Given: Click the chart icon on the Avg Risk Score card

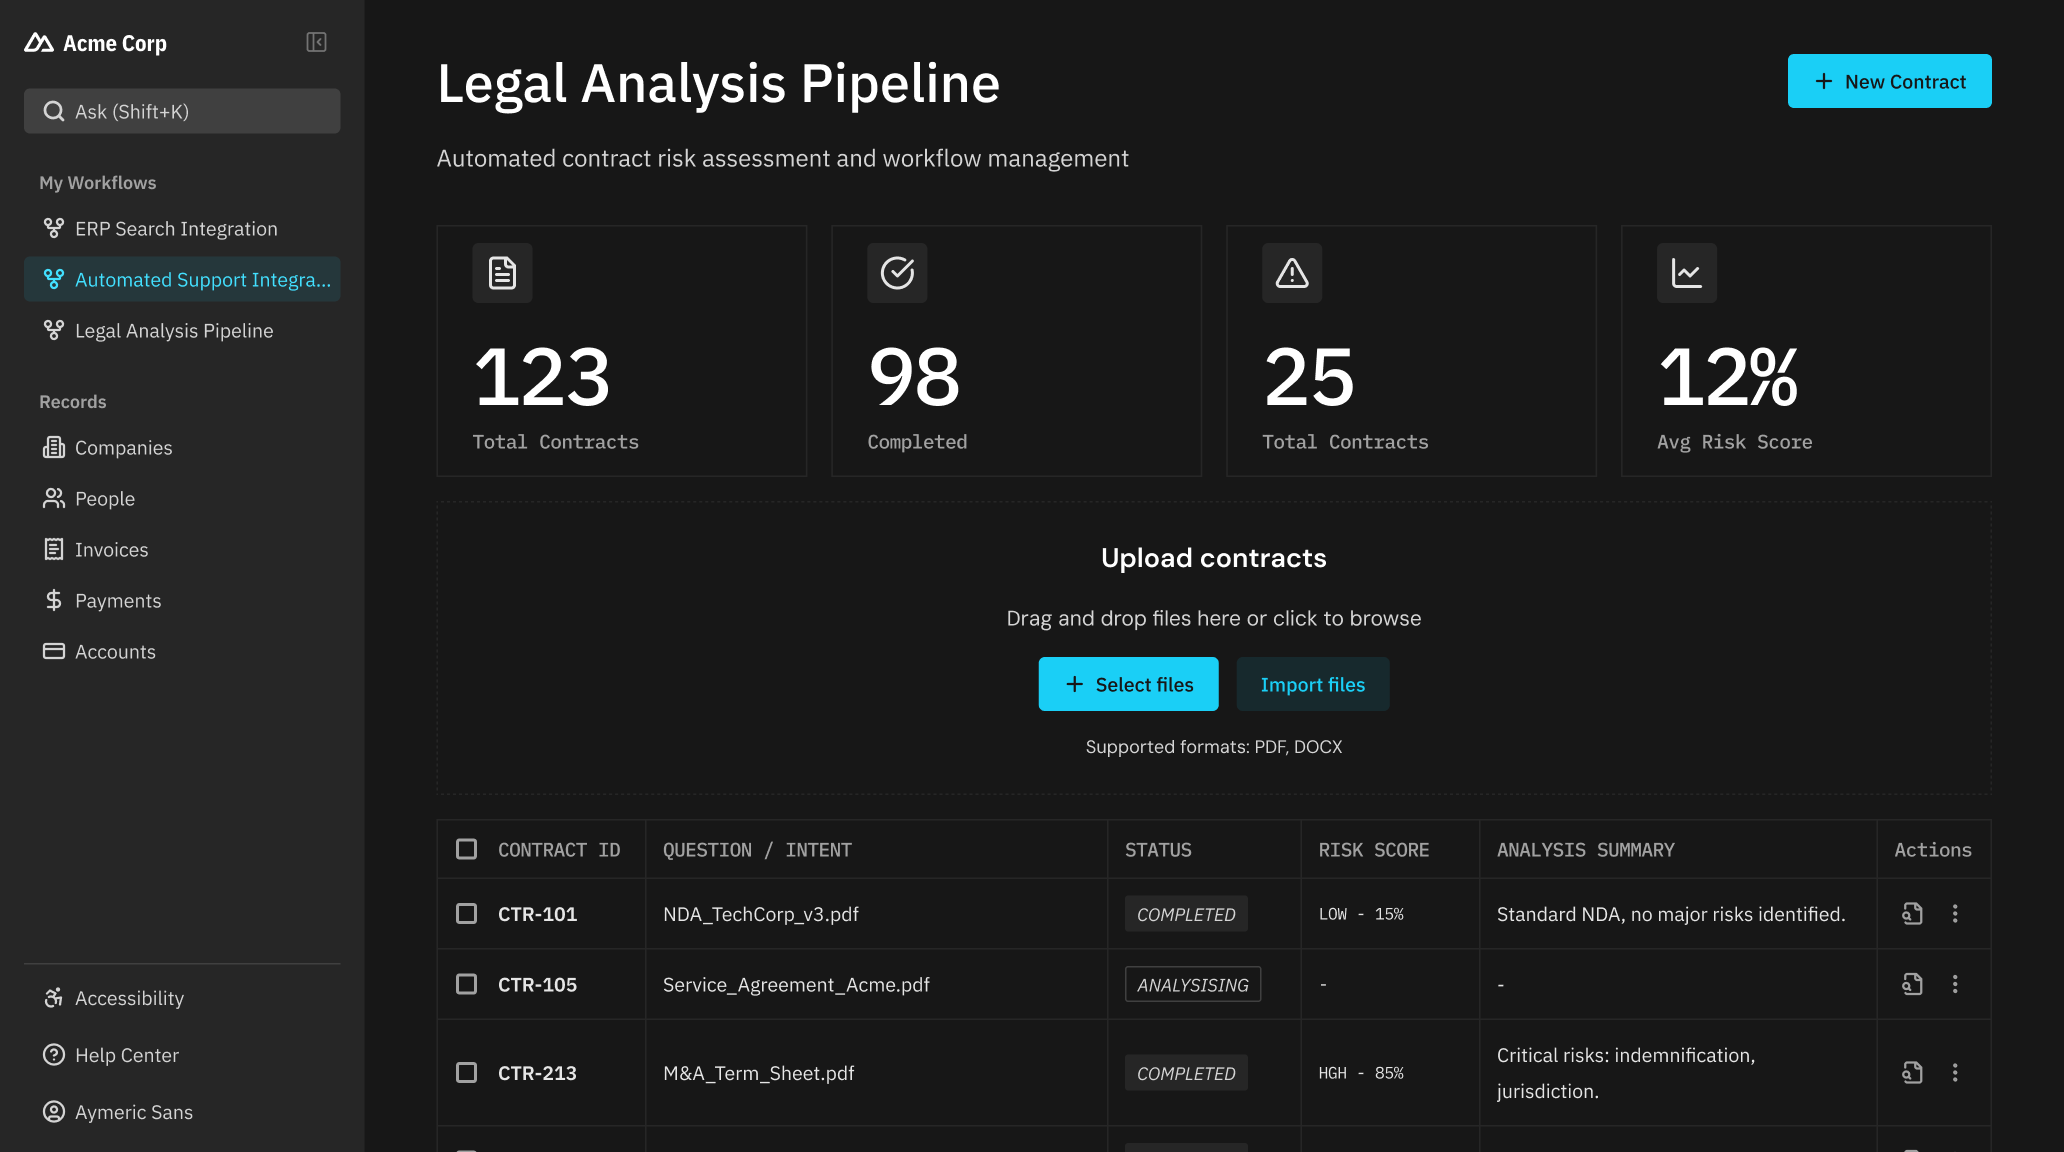Looking at the screenshot, I should coord(1687,273).
